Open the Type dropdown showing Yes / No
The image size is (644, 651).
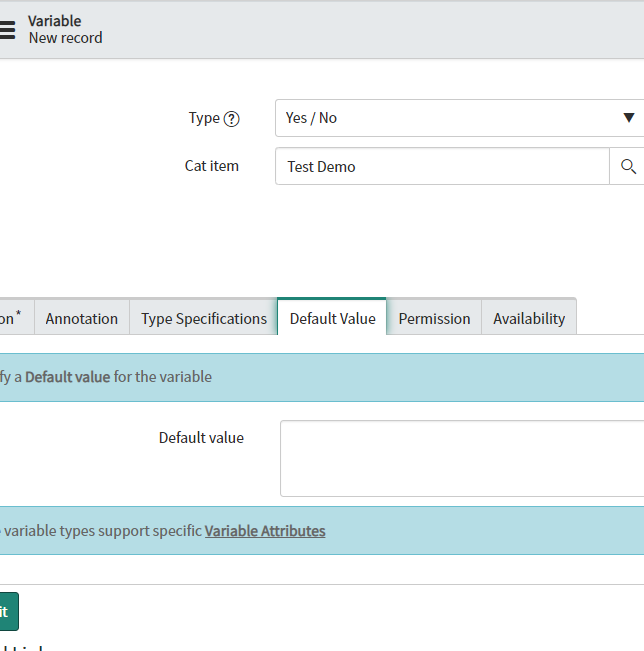(460, 118)
